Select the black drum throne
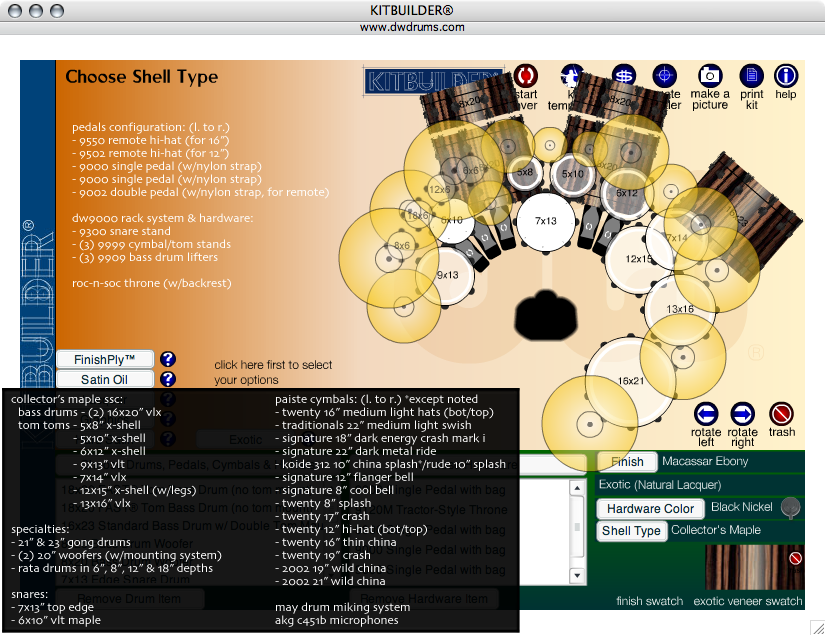825x635 pixels. coord(546,316)
